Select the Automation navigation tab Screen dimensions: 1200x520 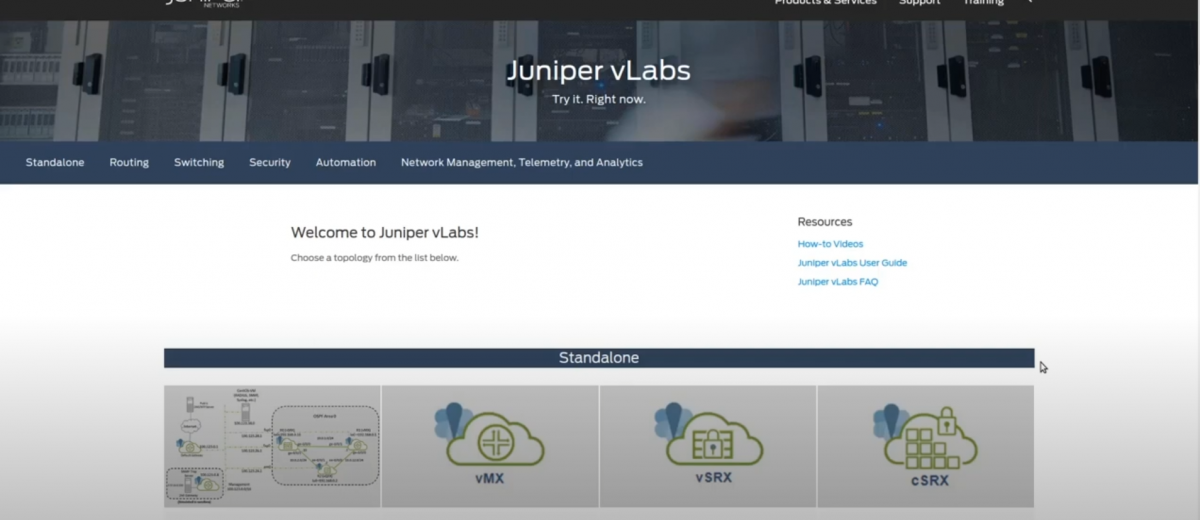coord(346,162)
